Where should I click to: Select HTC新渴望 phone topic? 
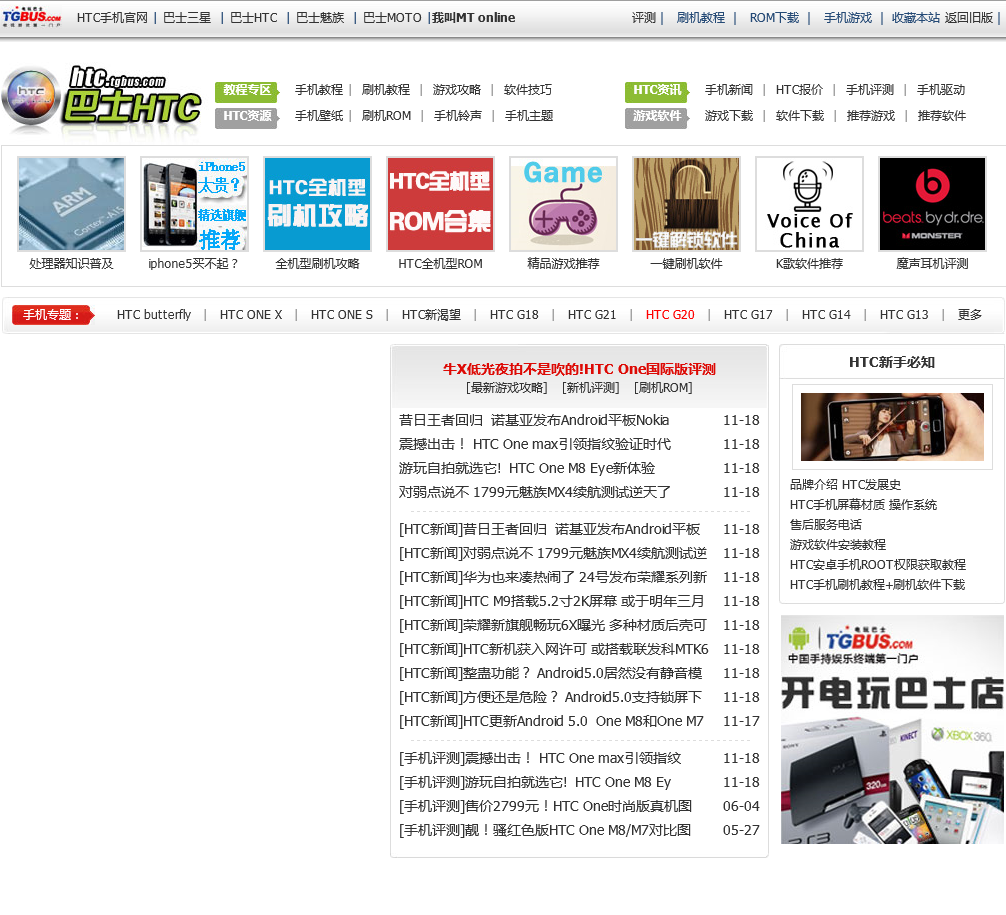coord(431,315)
